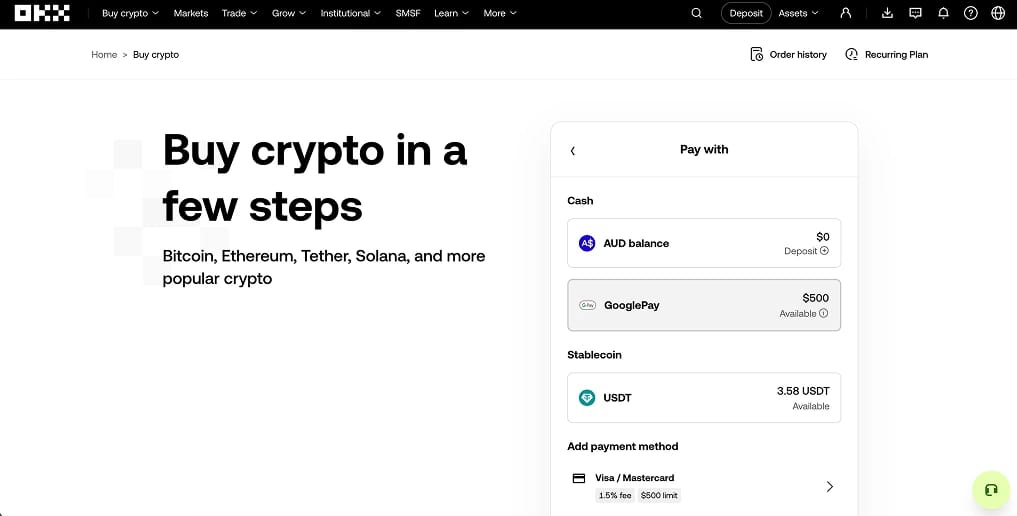The height and width of the screenshot is (516, 1017).
Task: Open Recurring Plan link
Action: point(896,54)
